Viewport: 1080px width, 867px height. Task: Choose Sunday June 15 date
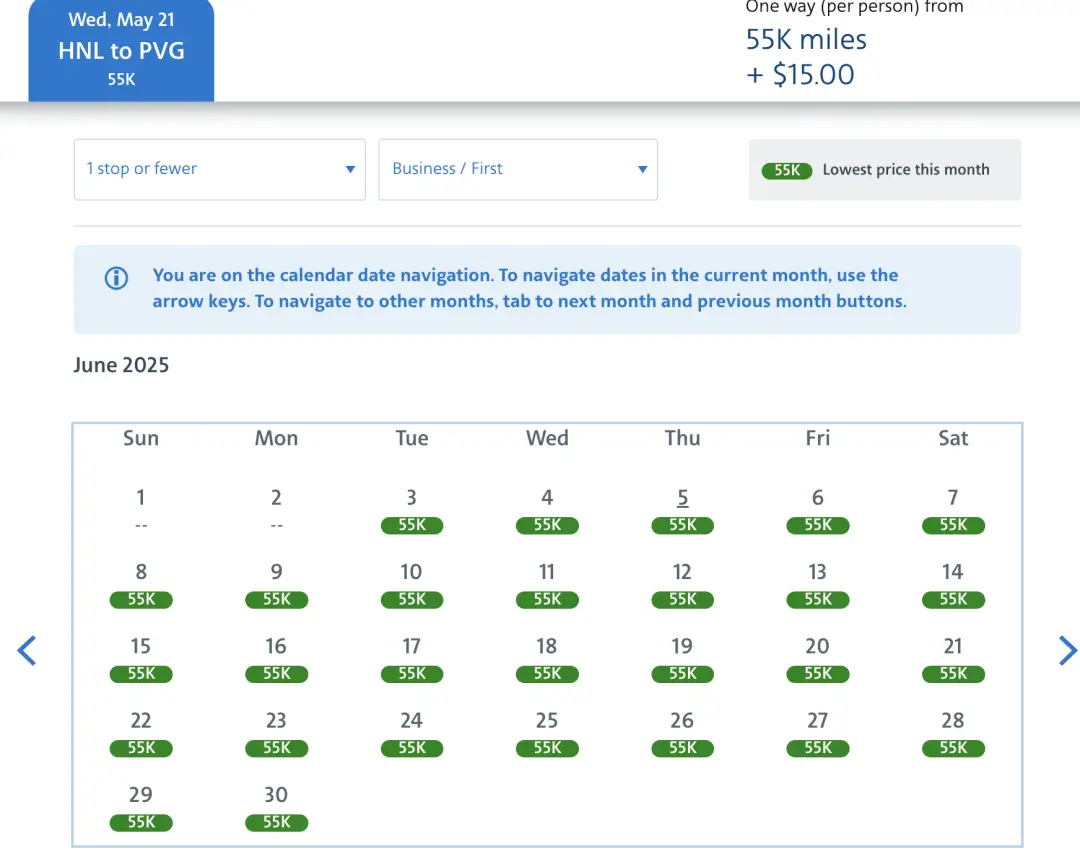141,657
